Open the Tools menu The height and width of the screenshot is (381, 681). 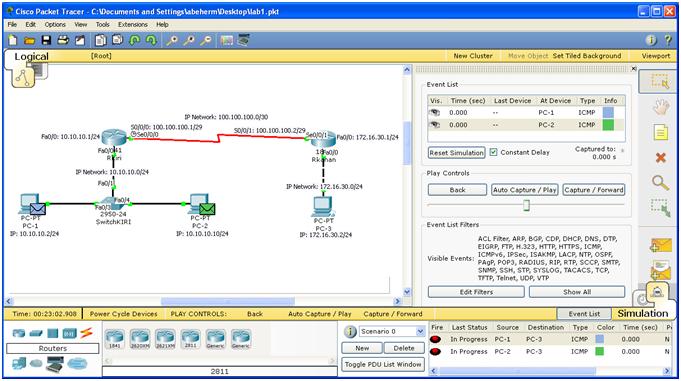point(102,25)
